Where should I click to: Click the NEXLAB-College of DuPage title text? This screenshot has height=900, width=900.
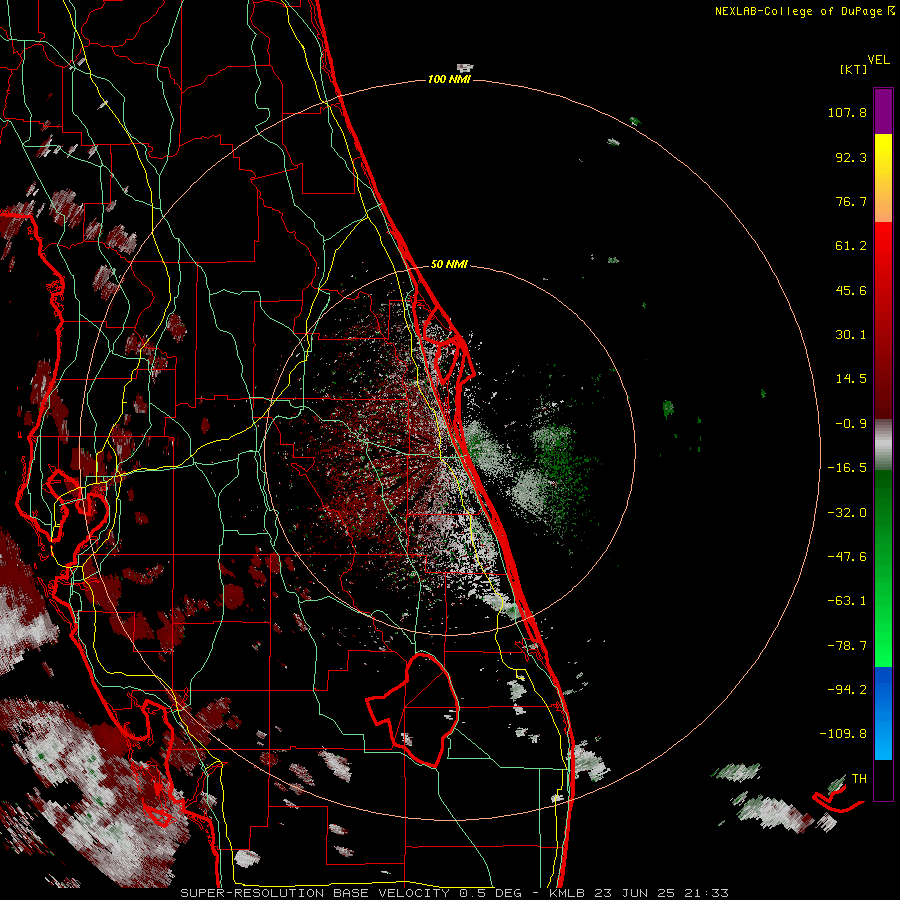click(800, 11)
